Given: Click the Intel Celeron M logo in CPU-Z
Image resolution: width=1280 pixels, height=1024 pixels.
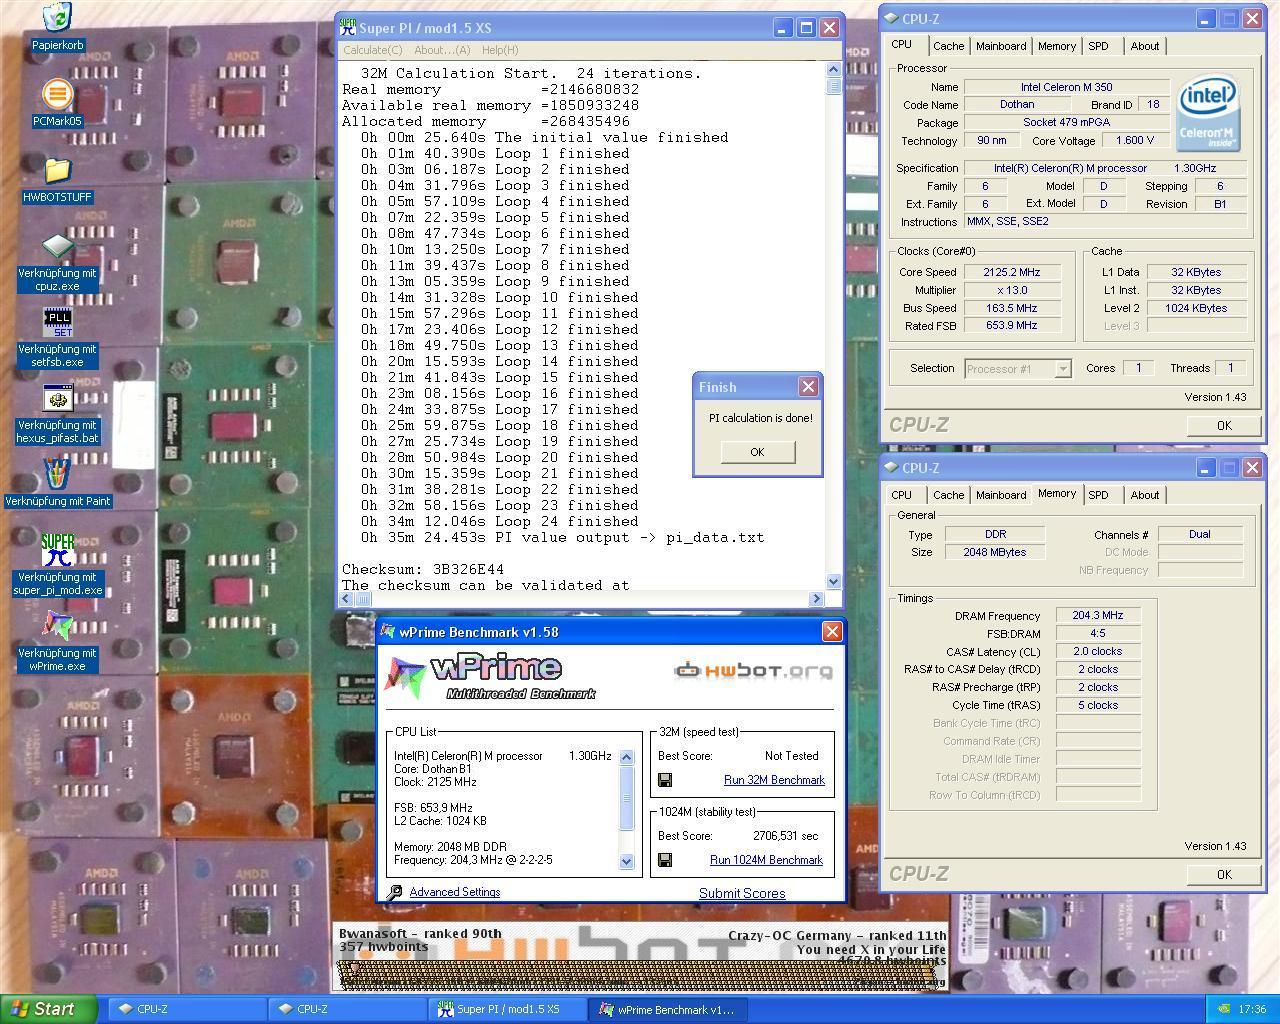Looking at the screenshot, I should pos(1209,112).
